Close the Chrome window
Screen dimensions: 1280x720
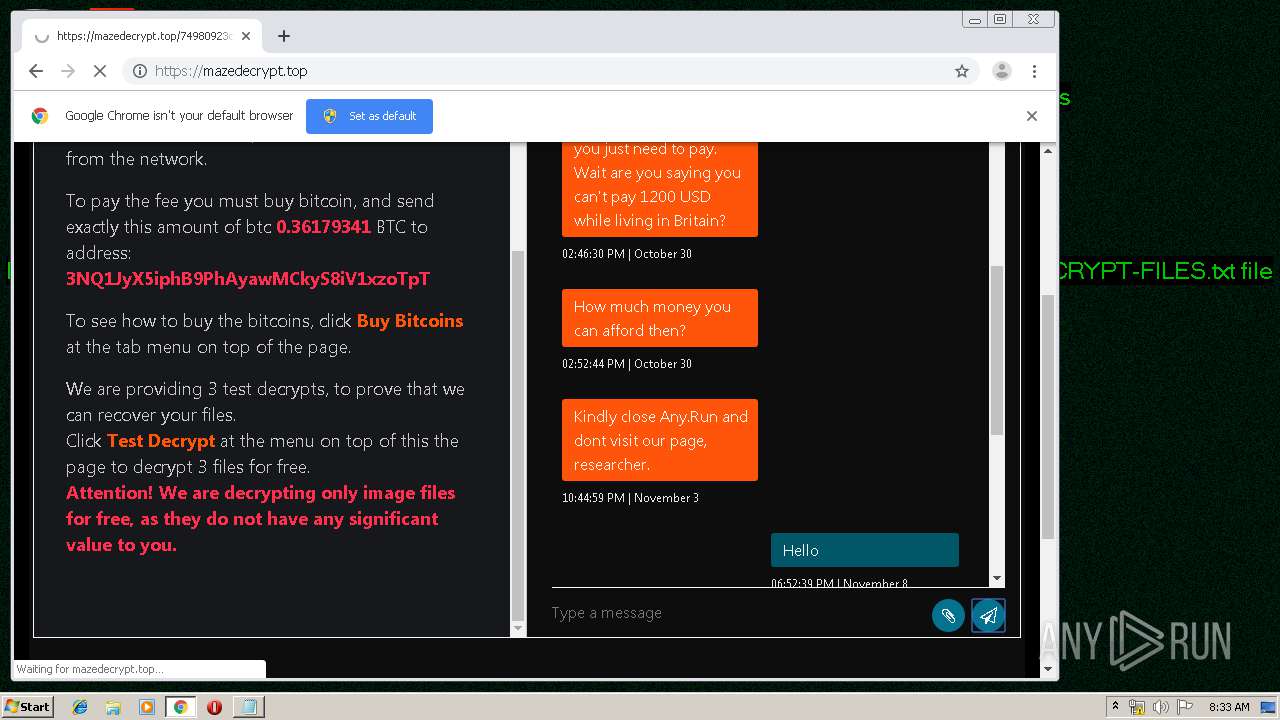coord(1033,19)
